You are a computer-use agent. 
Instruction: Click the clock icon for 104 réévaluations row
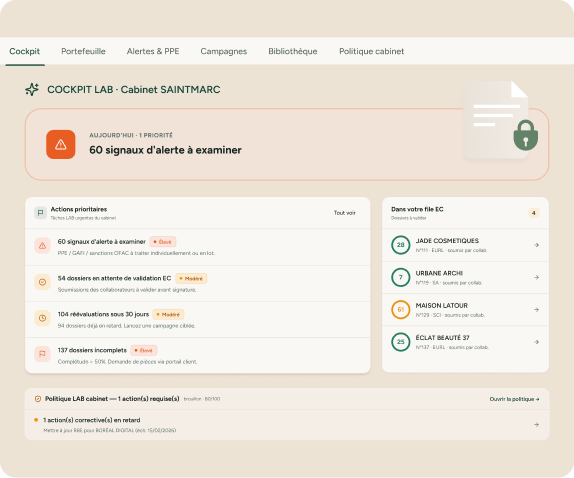click(42, 318)
